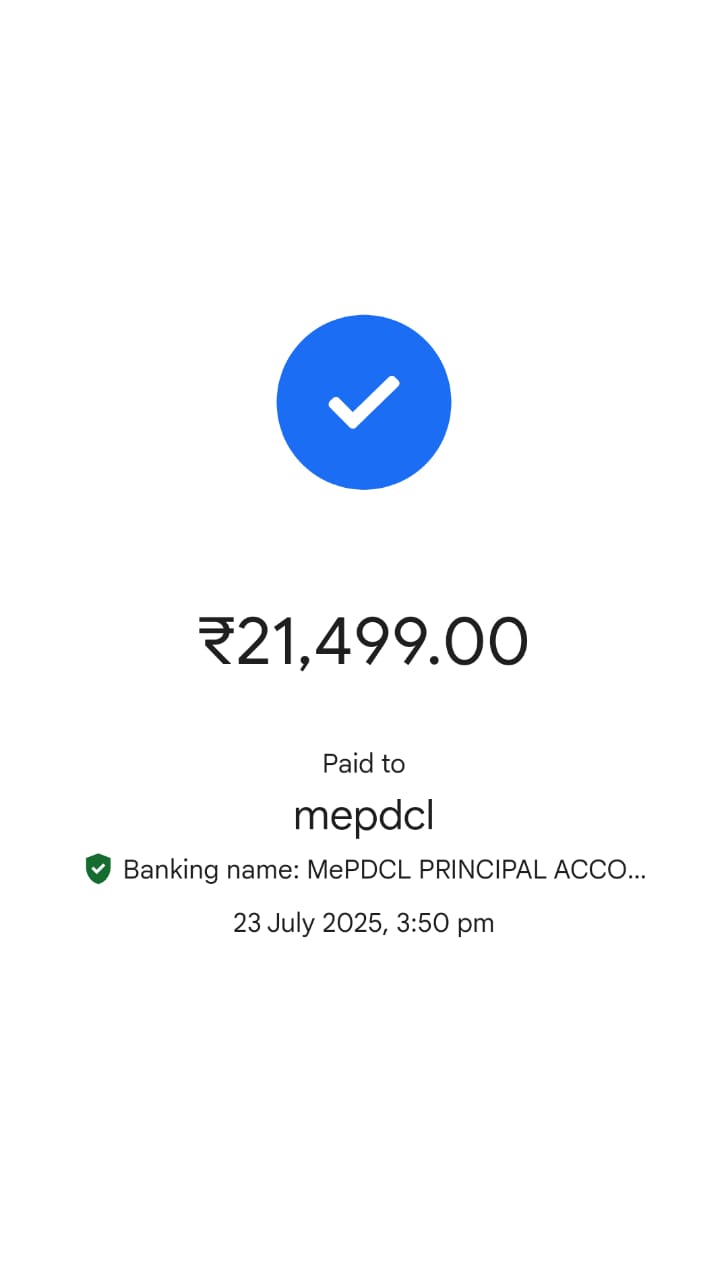Click the rupee currency symbol
The height and width of the screenshot is (1280, 728).
(x=217, y=641)
